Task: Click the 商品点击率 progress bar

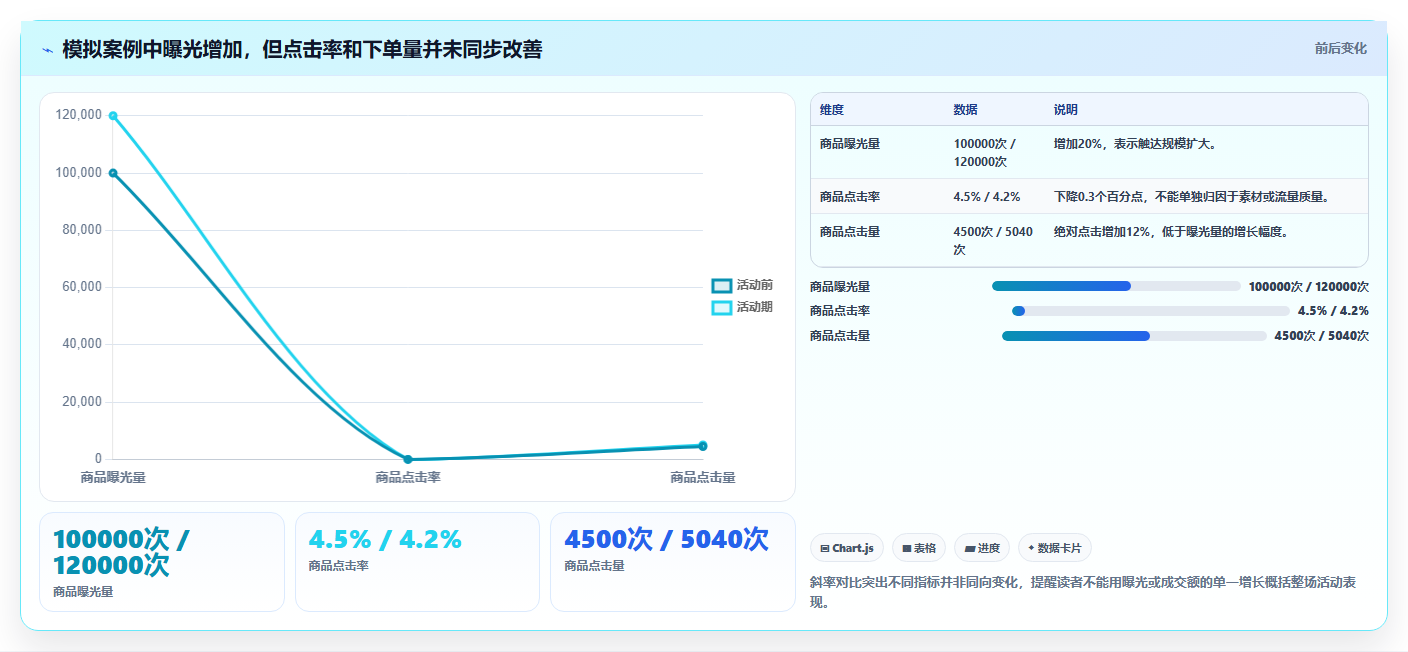Action: pyautogui.click(x=1151, y=311)
